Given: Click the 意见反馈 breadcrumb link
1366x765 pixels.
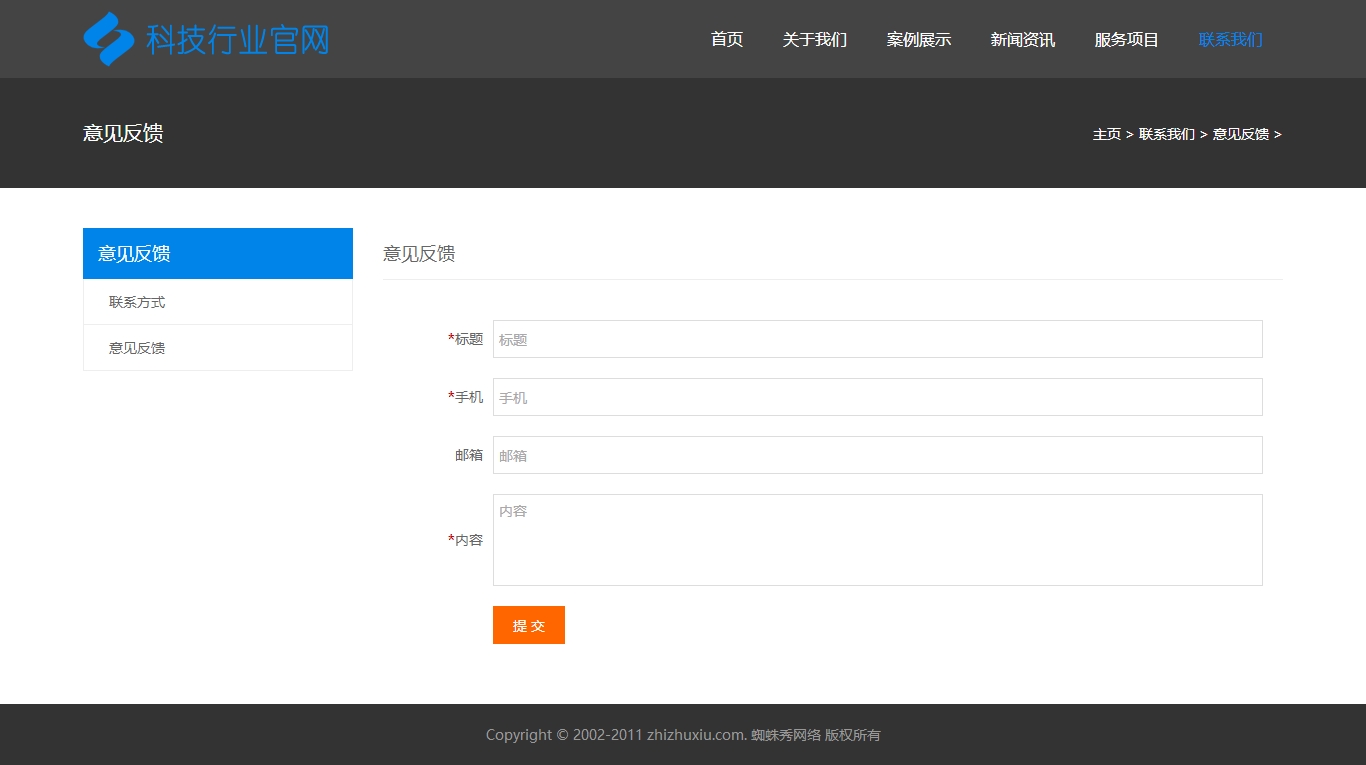Looking at the screenshot, I should point(1240,134).
